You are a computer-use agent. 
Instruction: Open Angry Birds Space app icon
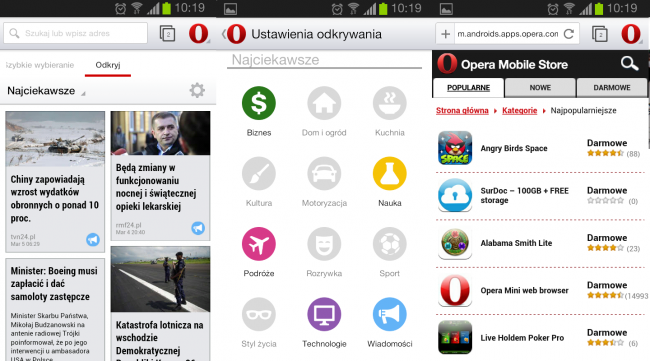coord(455,148)
